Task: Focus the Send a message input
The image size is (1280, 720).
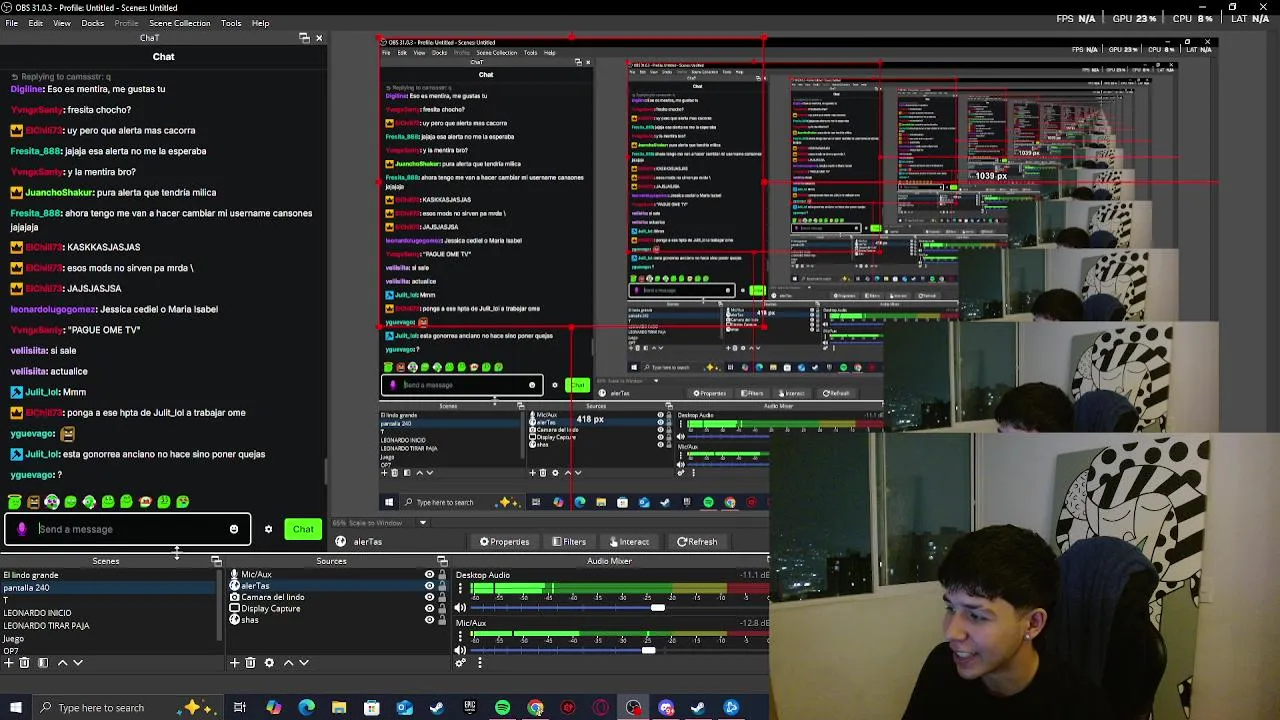Action: pos(127,529)
